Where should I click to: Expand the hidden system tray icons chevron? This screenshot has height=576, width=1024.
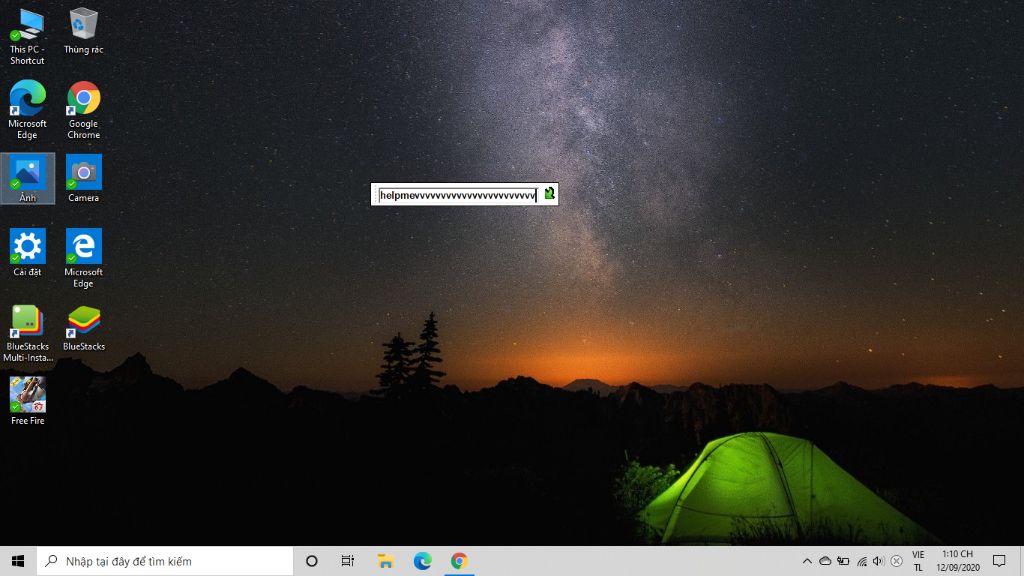click(x=807, y=561)
